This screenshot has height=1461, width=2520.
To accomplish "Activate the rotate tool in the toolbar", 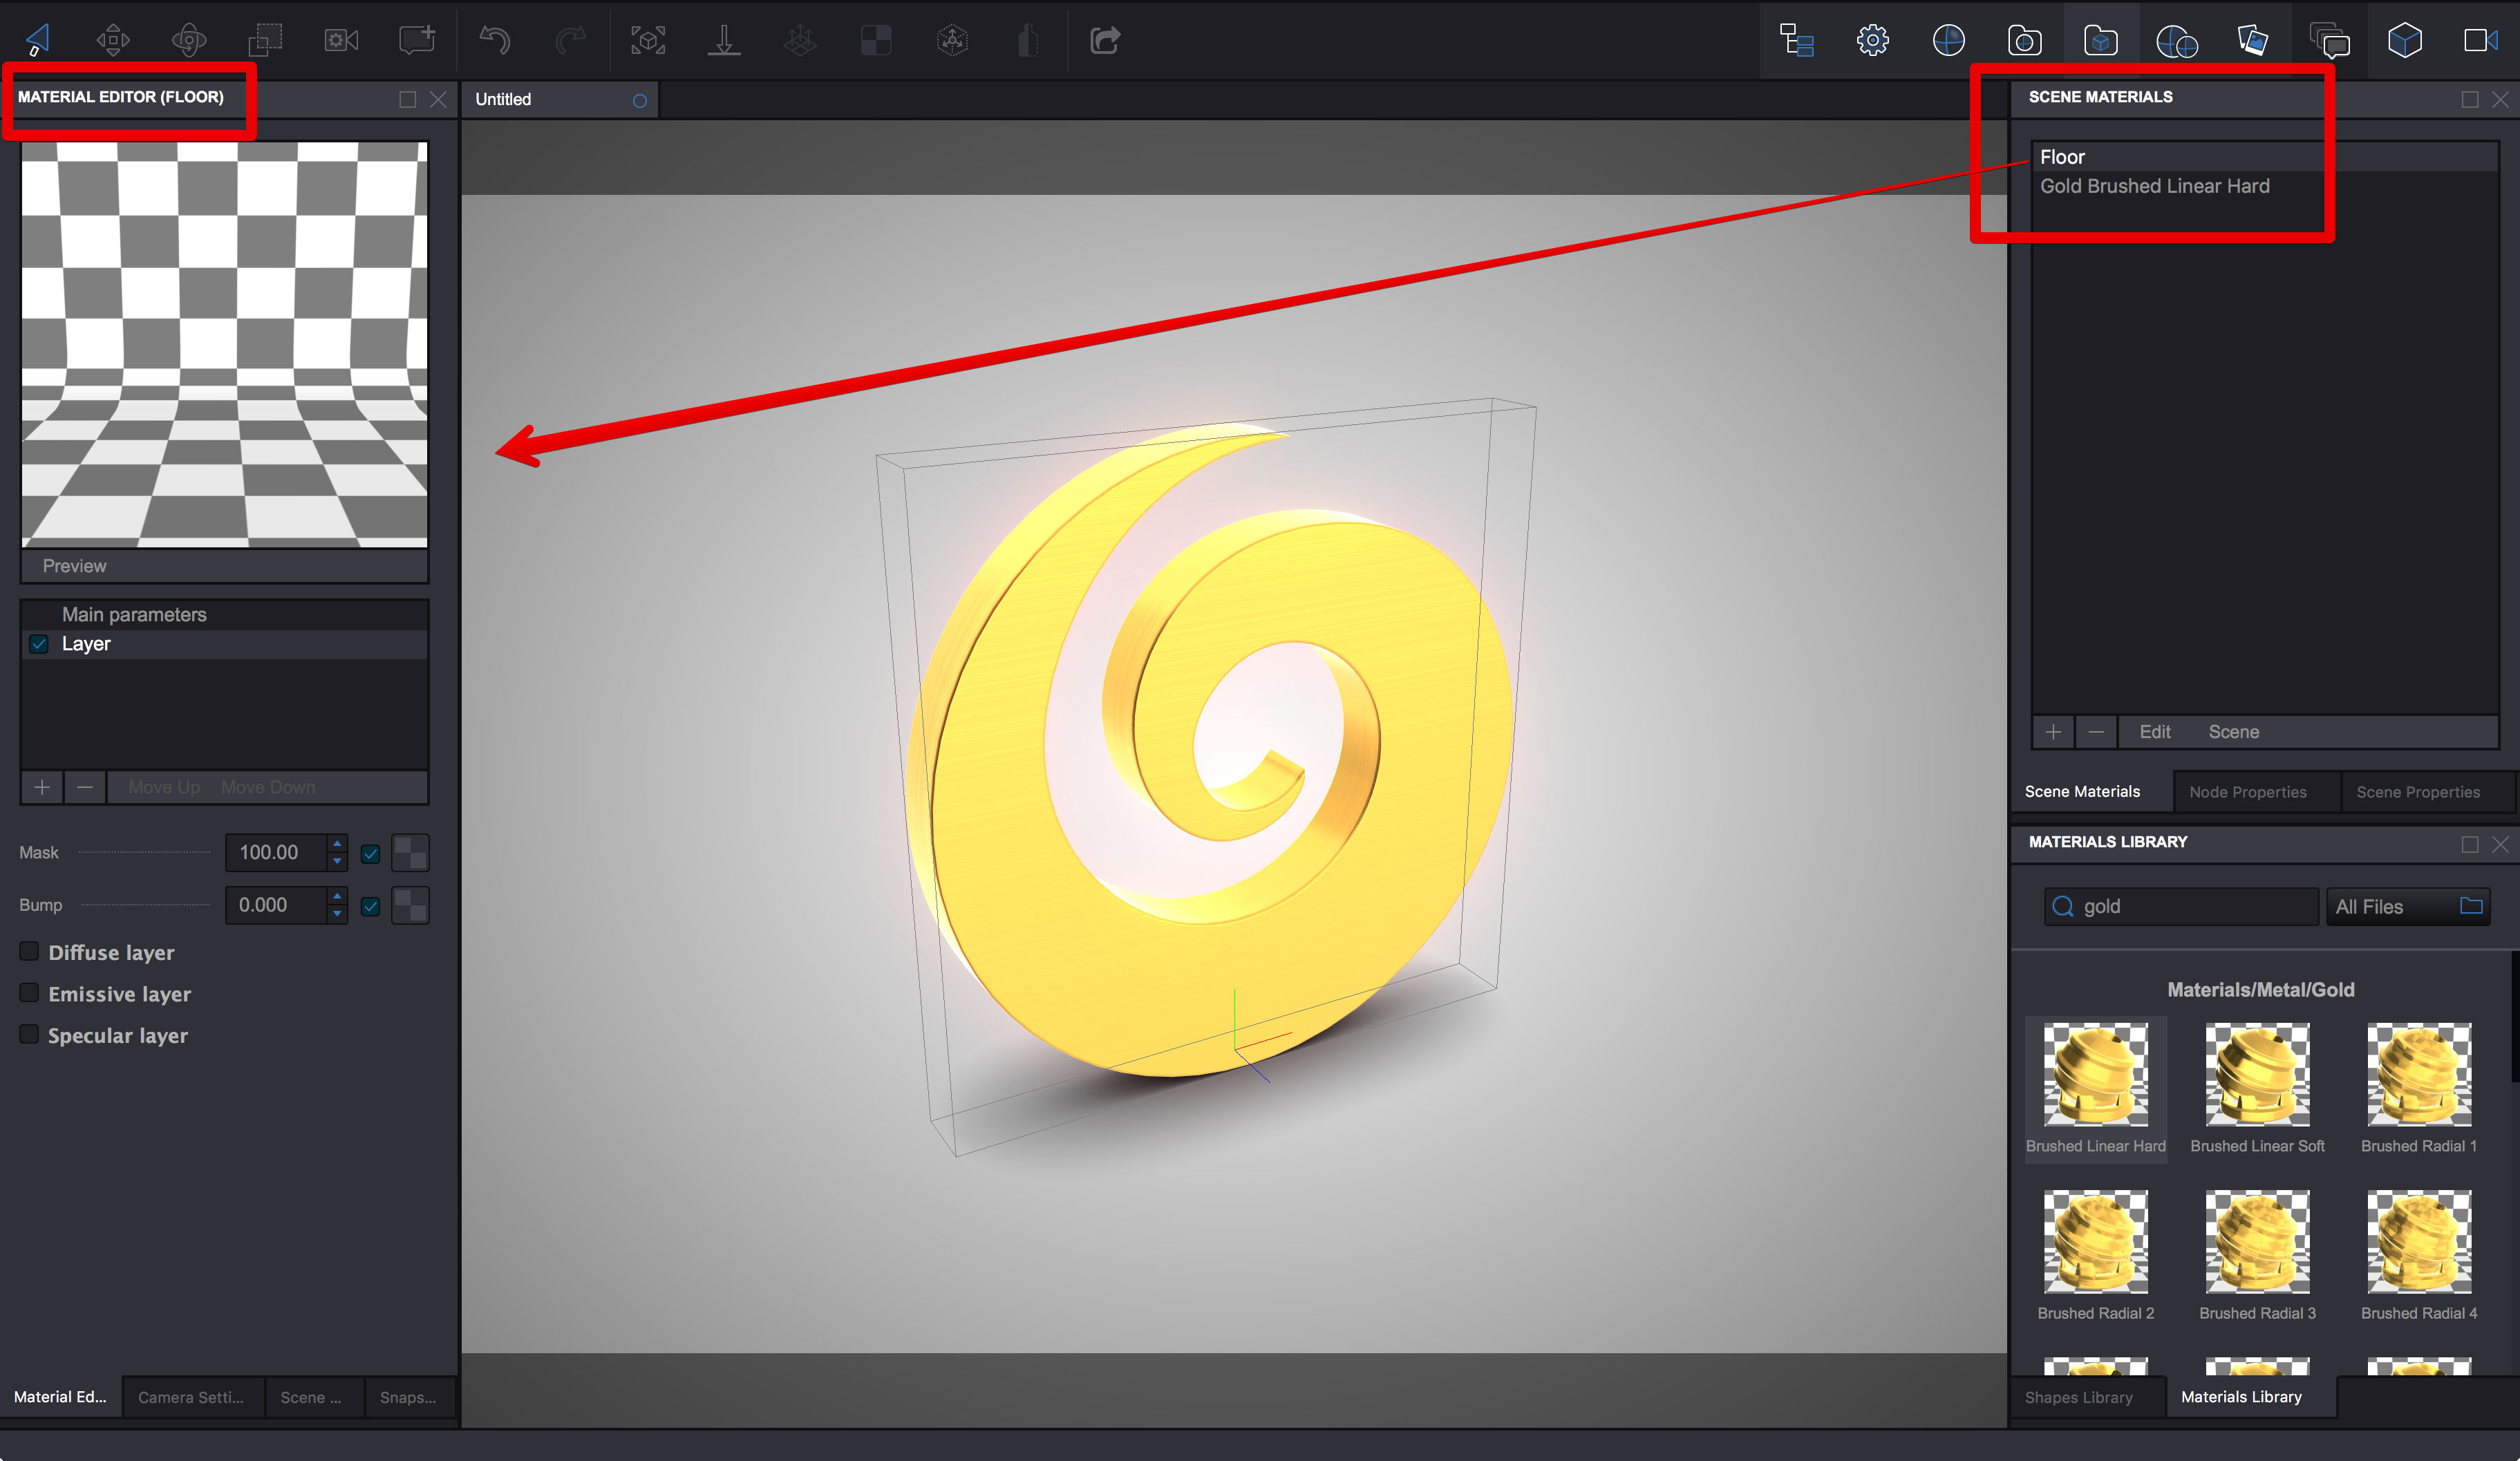I will pyautogui.click(x=188, y=40).
